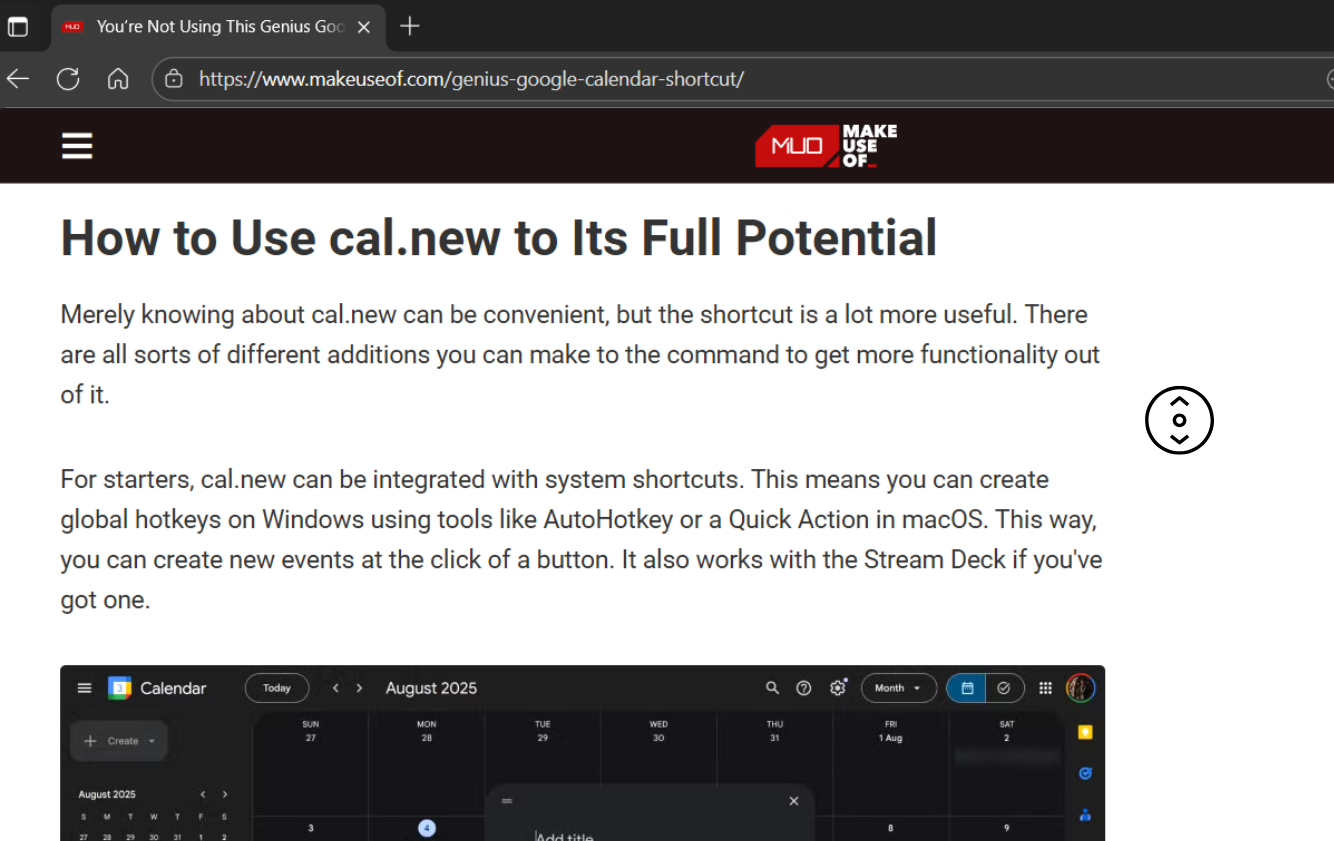Close the MakeUseOf article tab

(x=364, y=27)
